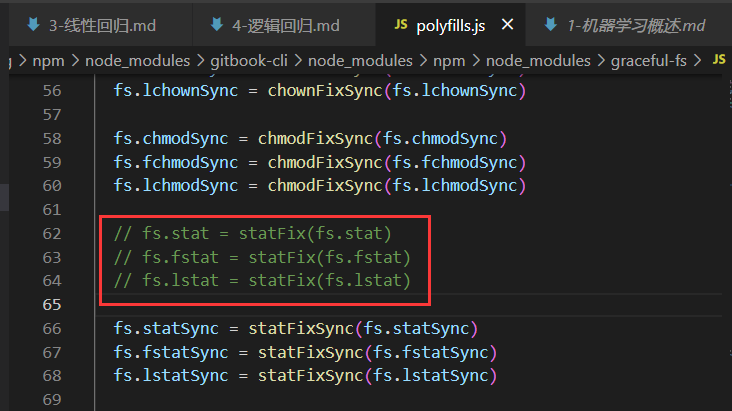Click first node_modules breadcrumb entry
The width and height of the screenshot is (732, 411).
pyautogui.click(x=138, y=61)
